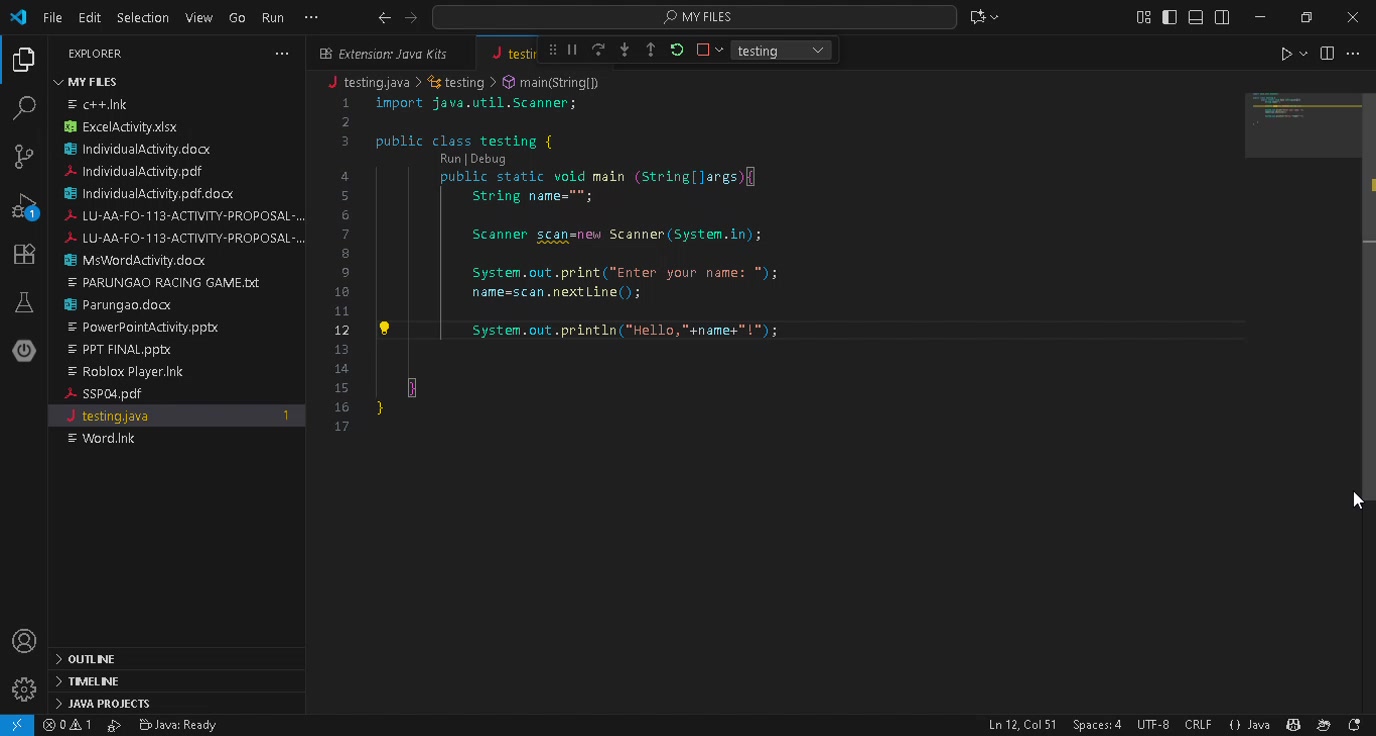Change indentation via Spaces: 4
The height and width of the screenshot is (736, 1376).
[1097, 725]
